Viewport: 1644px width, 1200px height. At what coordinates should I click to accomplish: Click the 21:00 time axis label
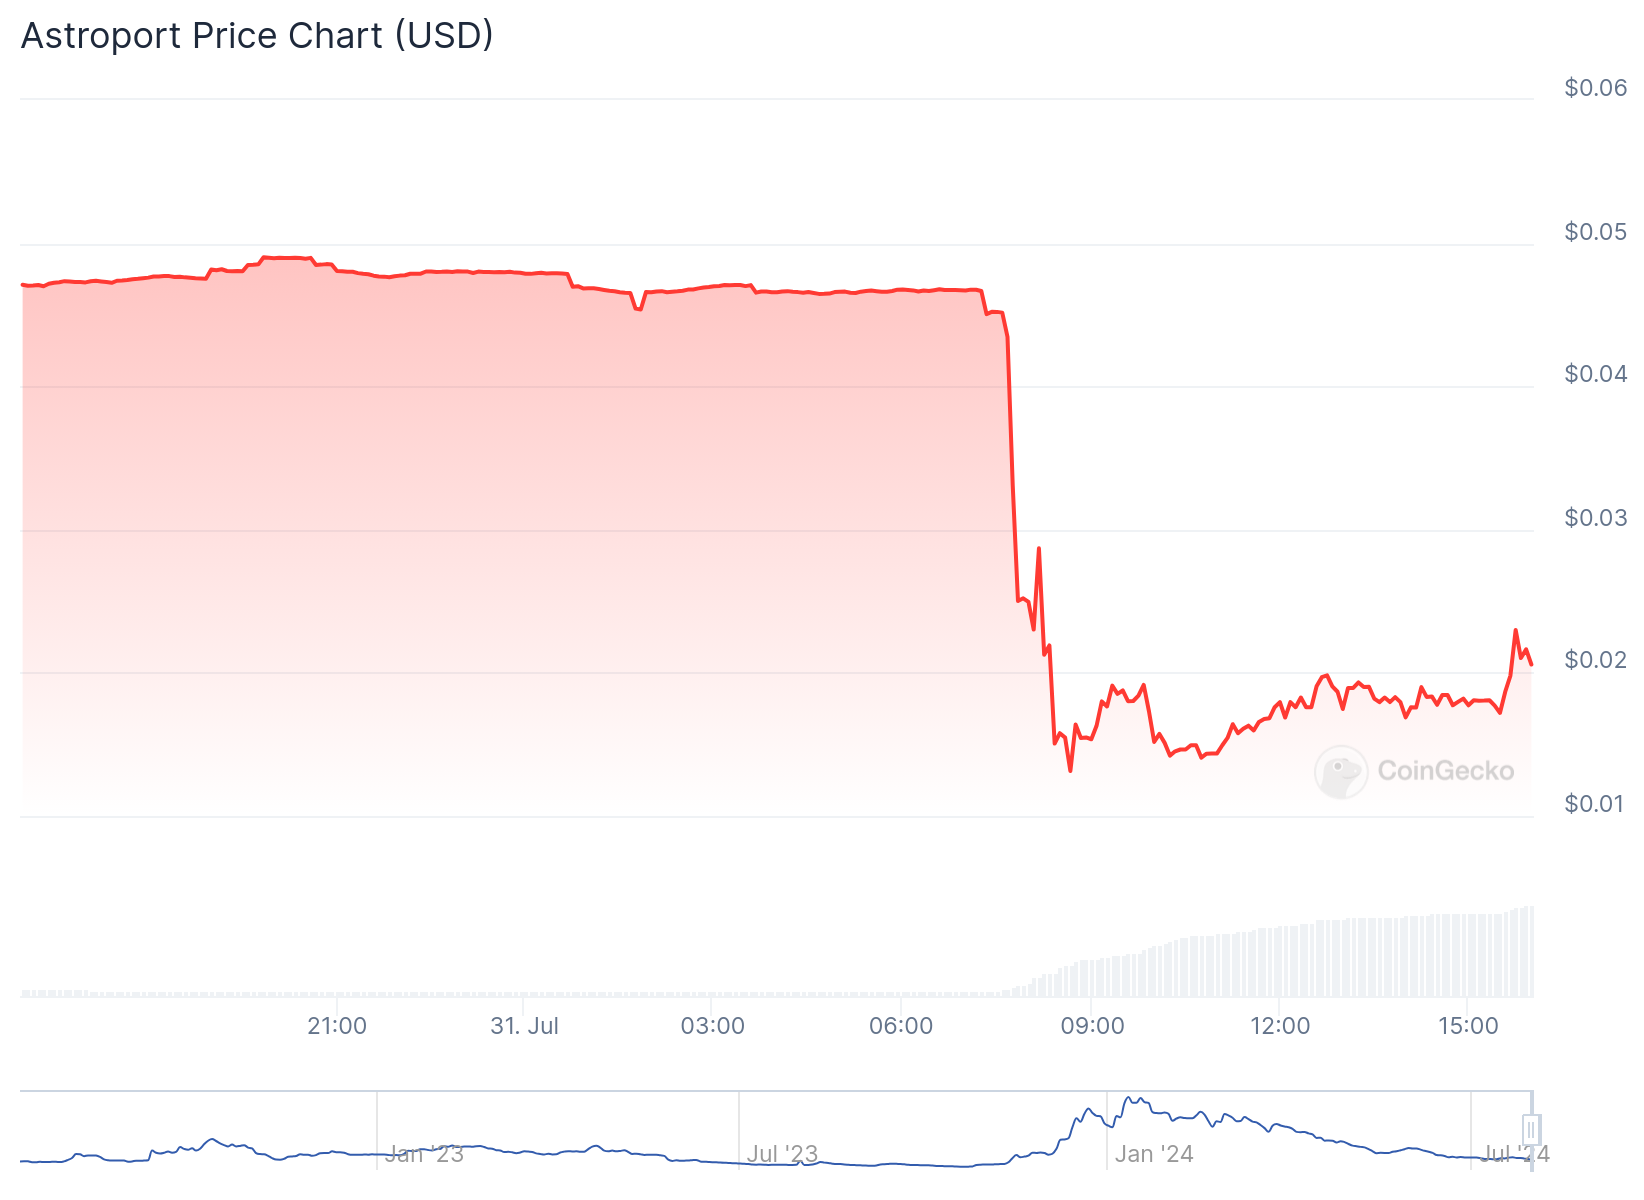(x=337, y=1026)
